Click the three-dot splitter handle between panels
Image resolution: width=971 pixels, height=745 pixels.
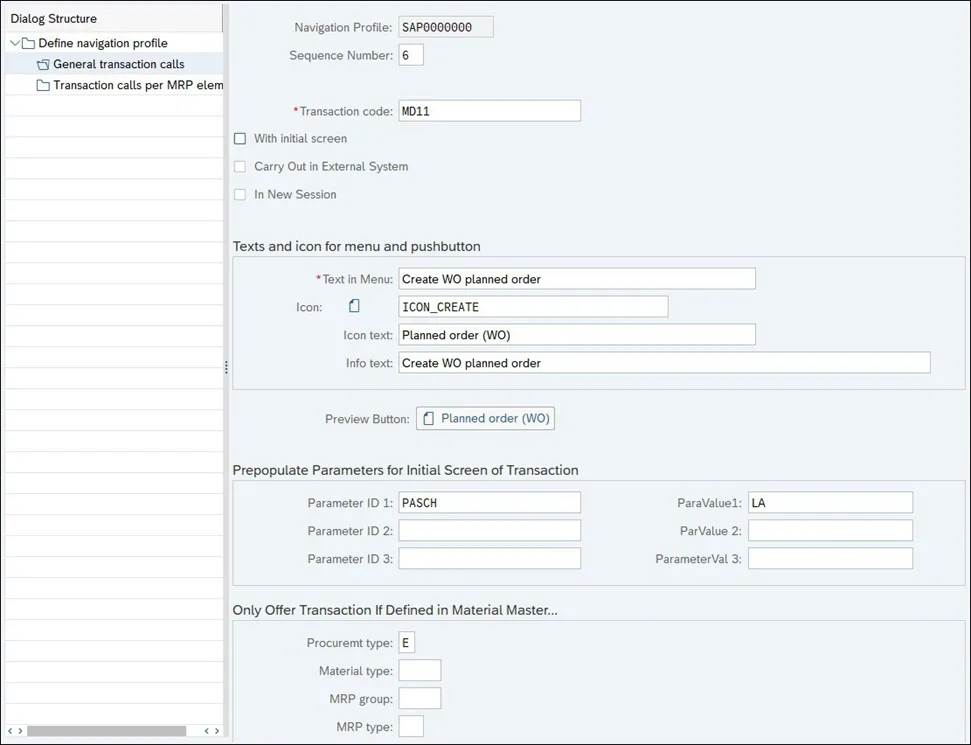227,368
